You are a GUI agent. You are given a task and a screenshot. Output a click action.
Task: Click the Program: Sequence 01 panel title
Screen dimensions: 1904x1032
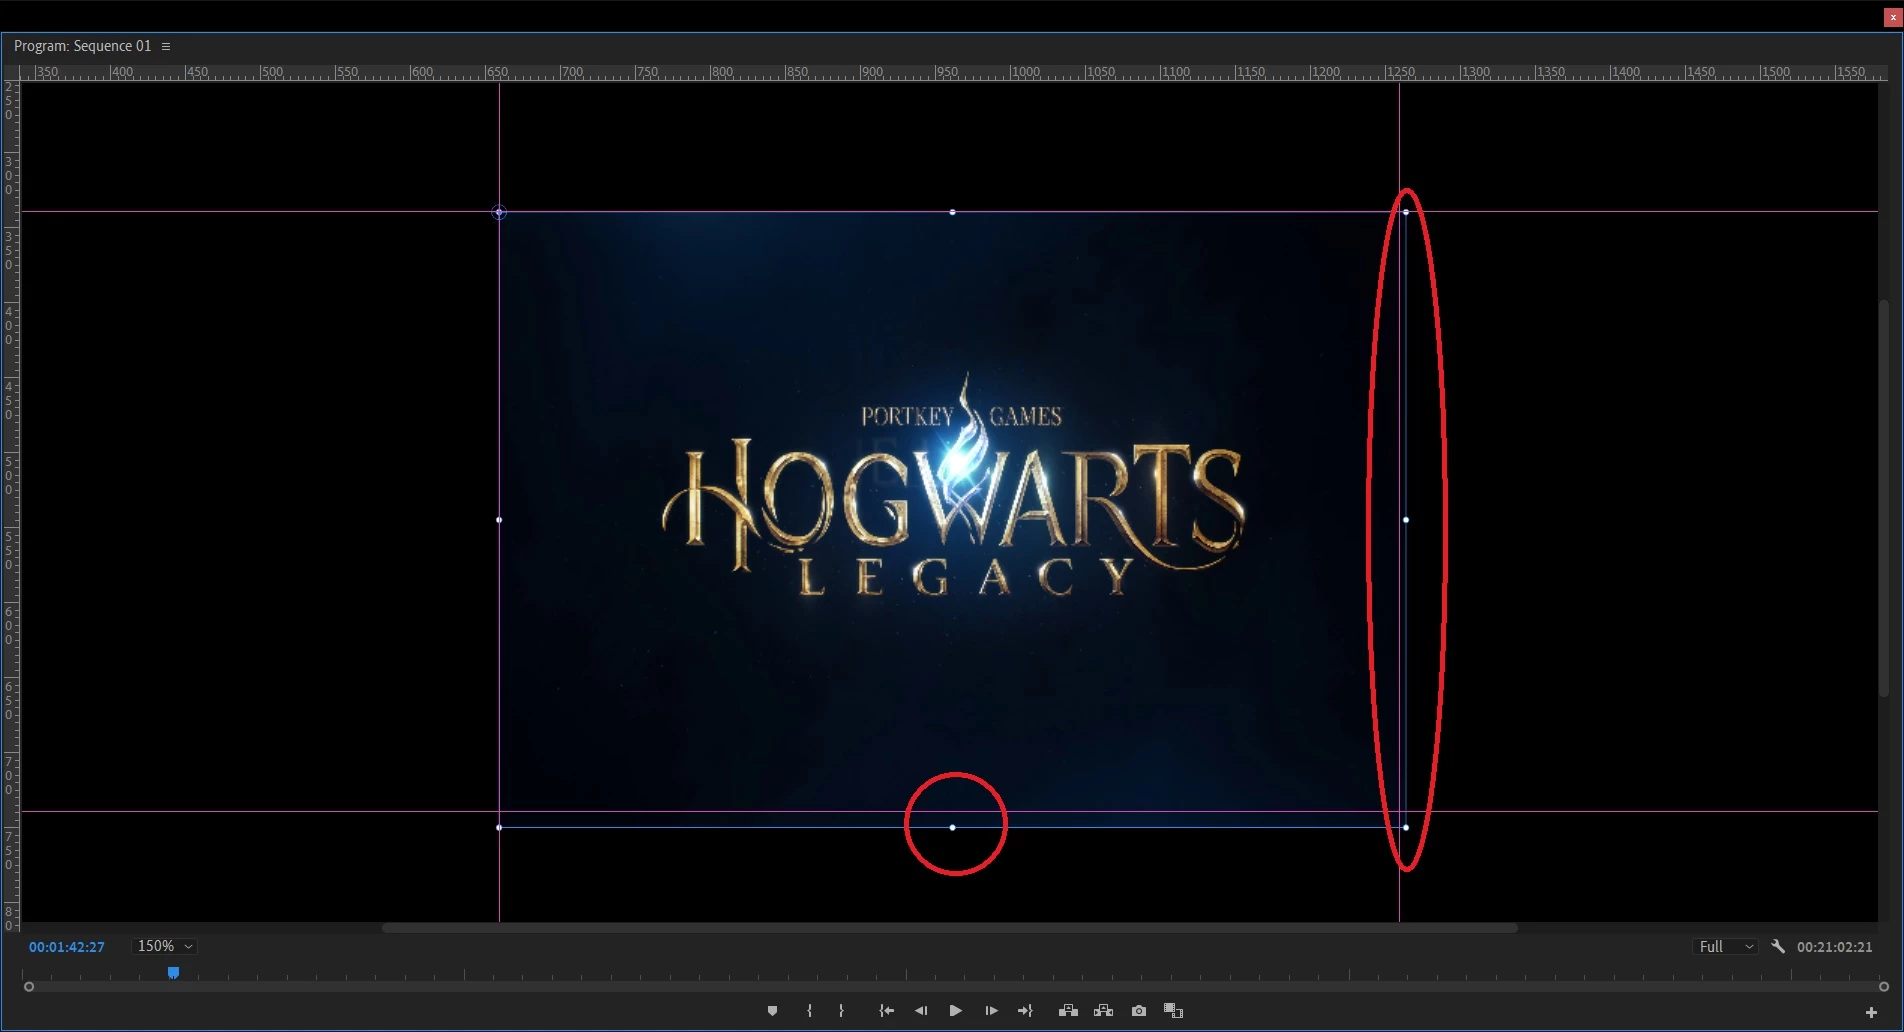[x=82, y=46]
